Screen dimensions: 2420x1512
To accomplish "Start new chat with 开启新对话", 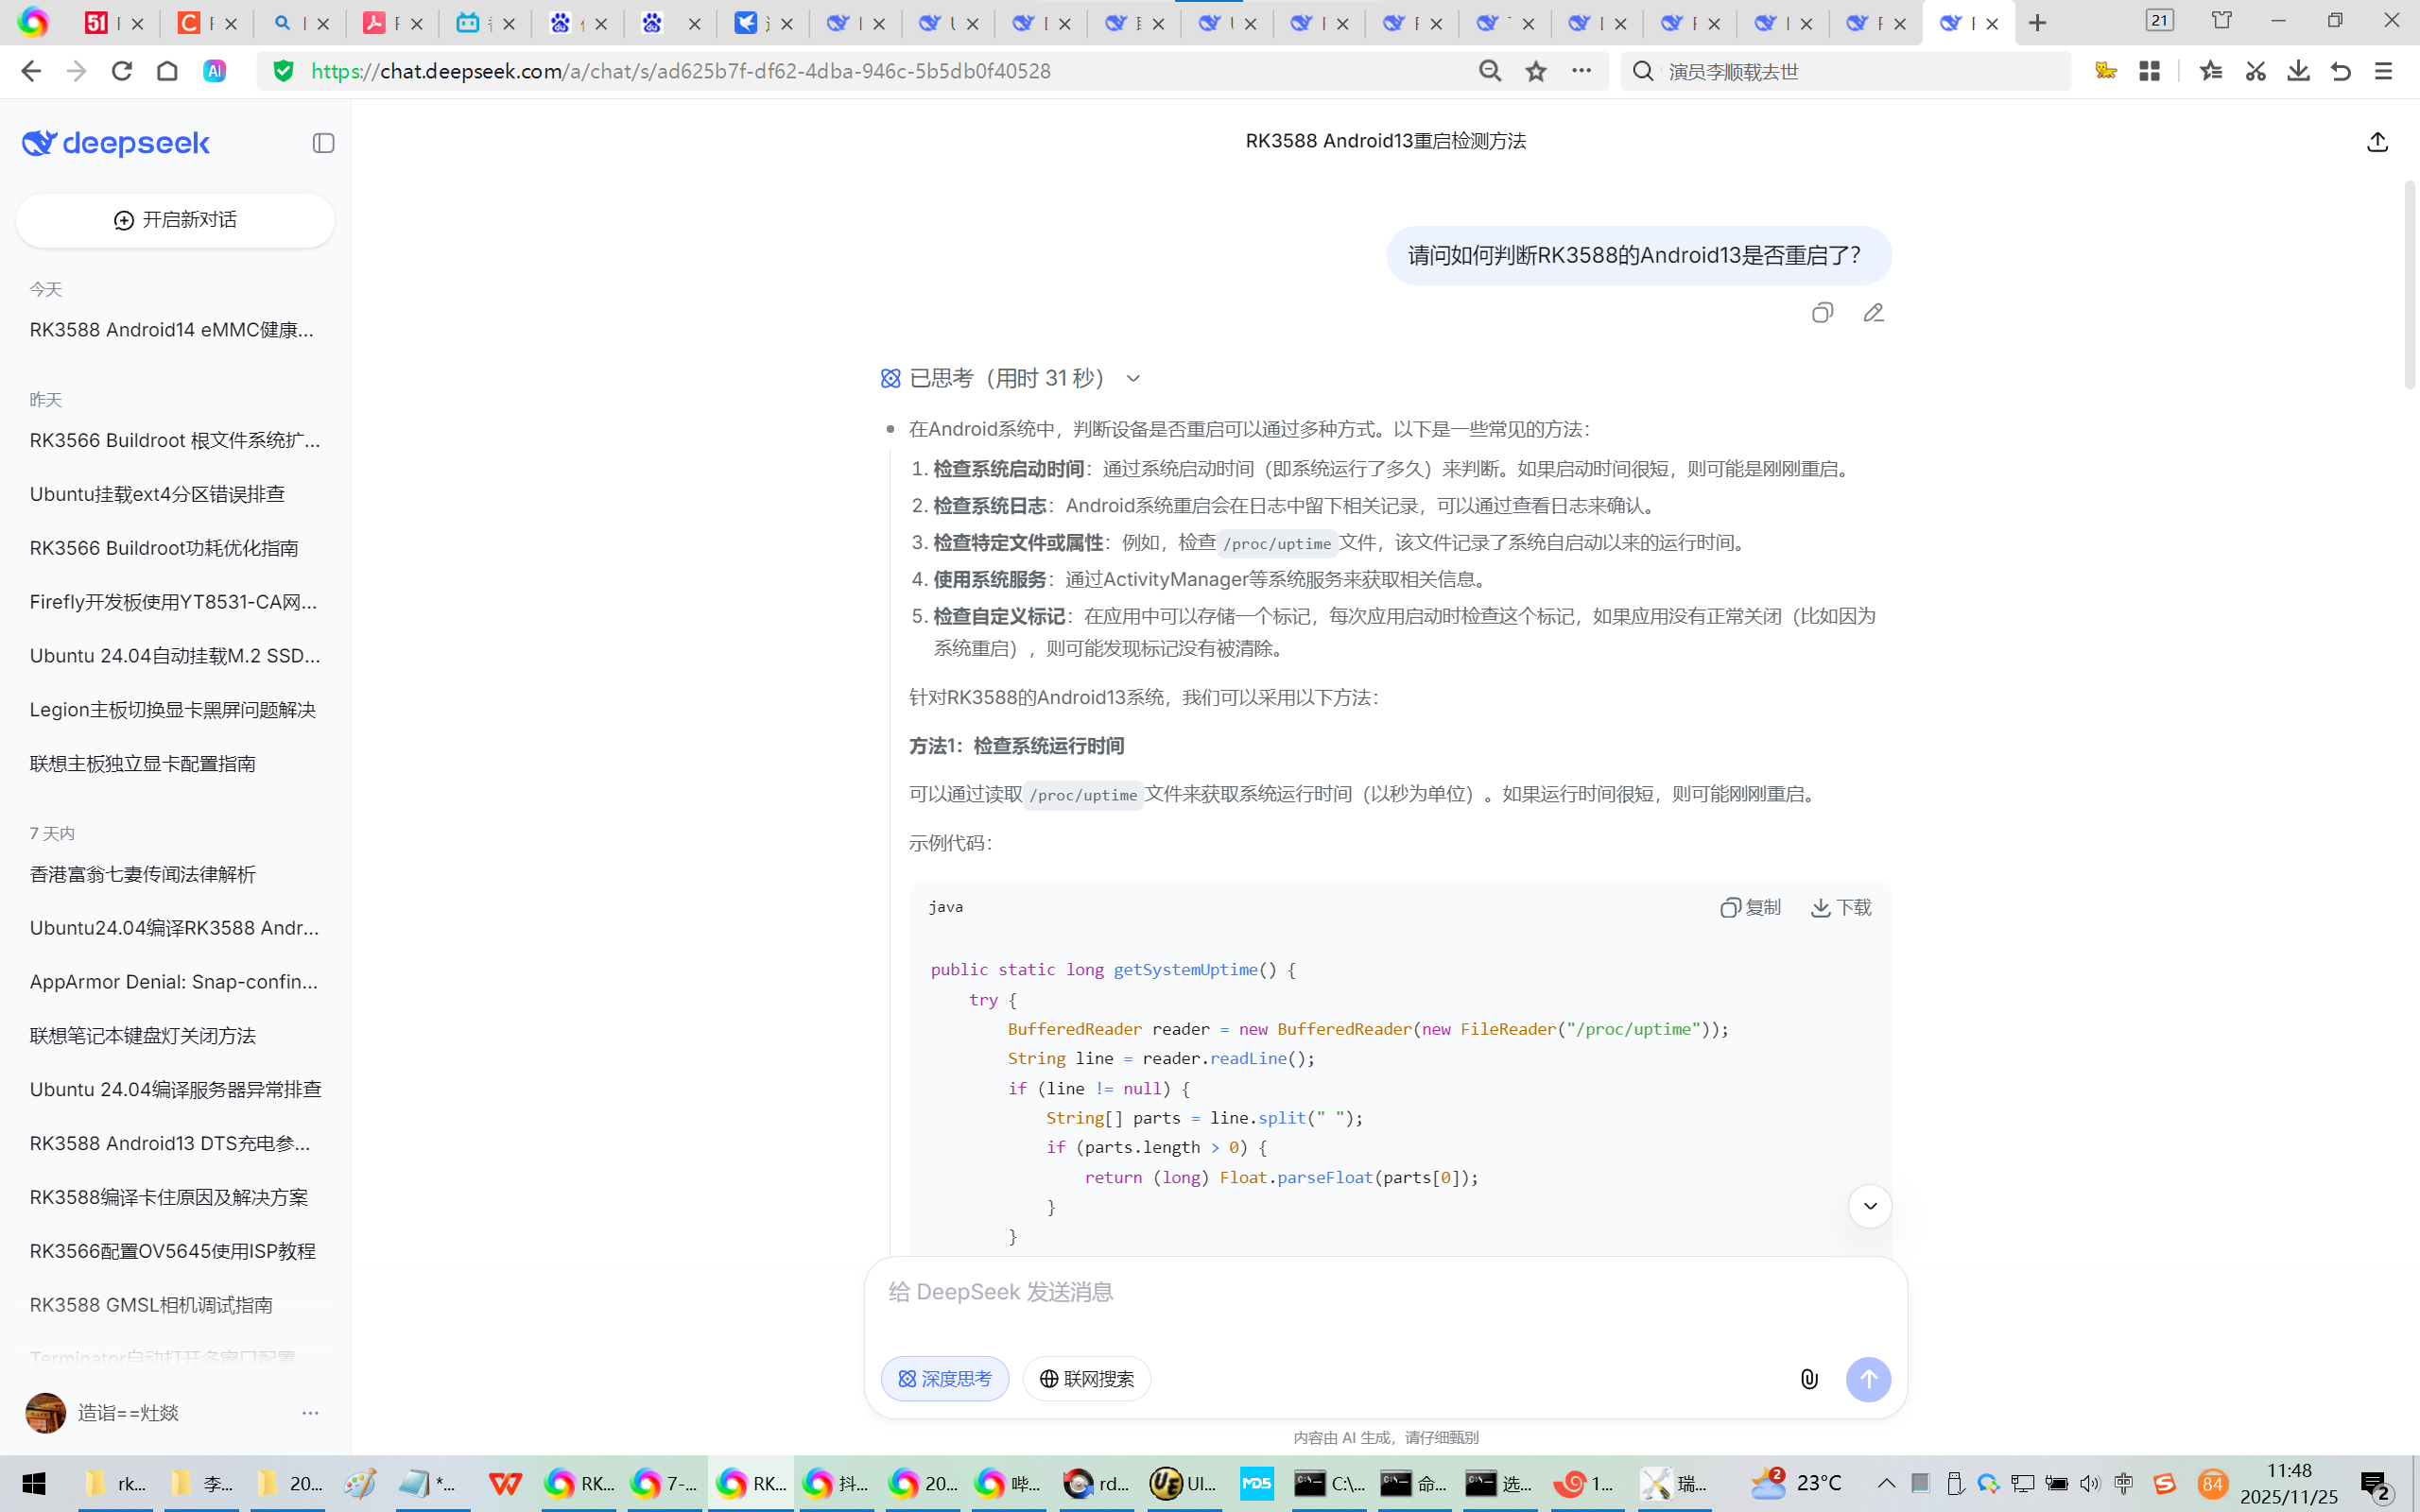I will coord(175,220).
